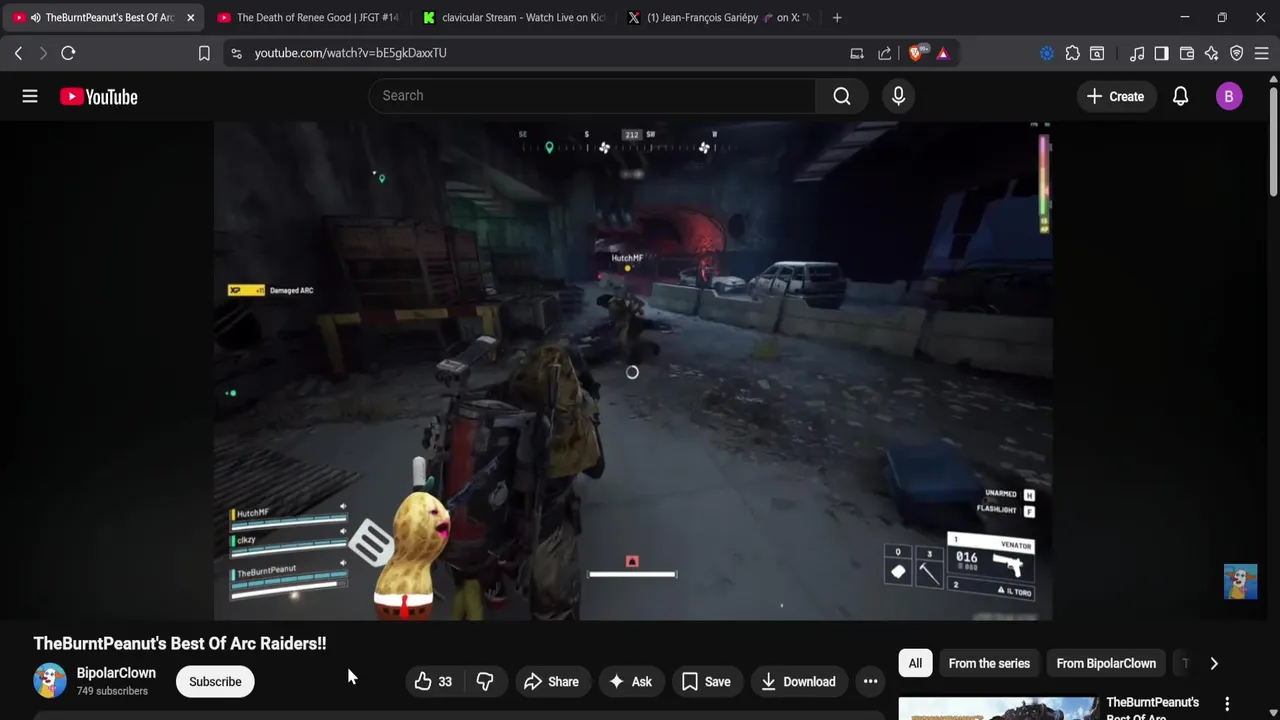Open the media control music note icon

point(1137,53)
